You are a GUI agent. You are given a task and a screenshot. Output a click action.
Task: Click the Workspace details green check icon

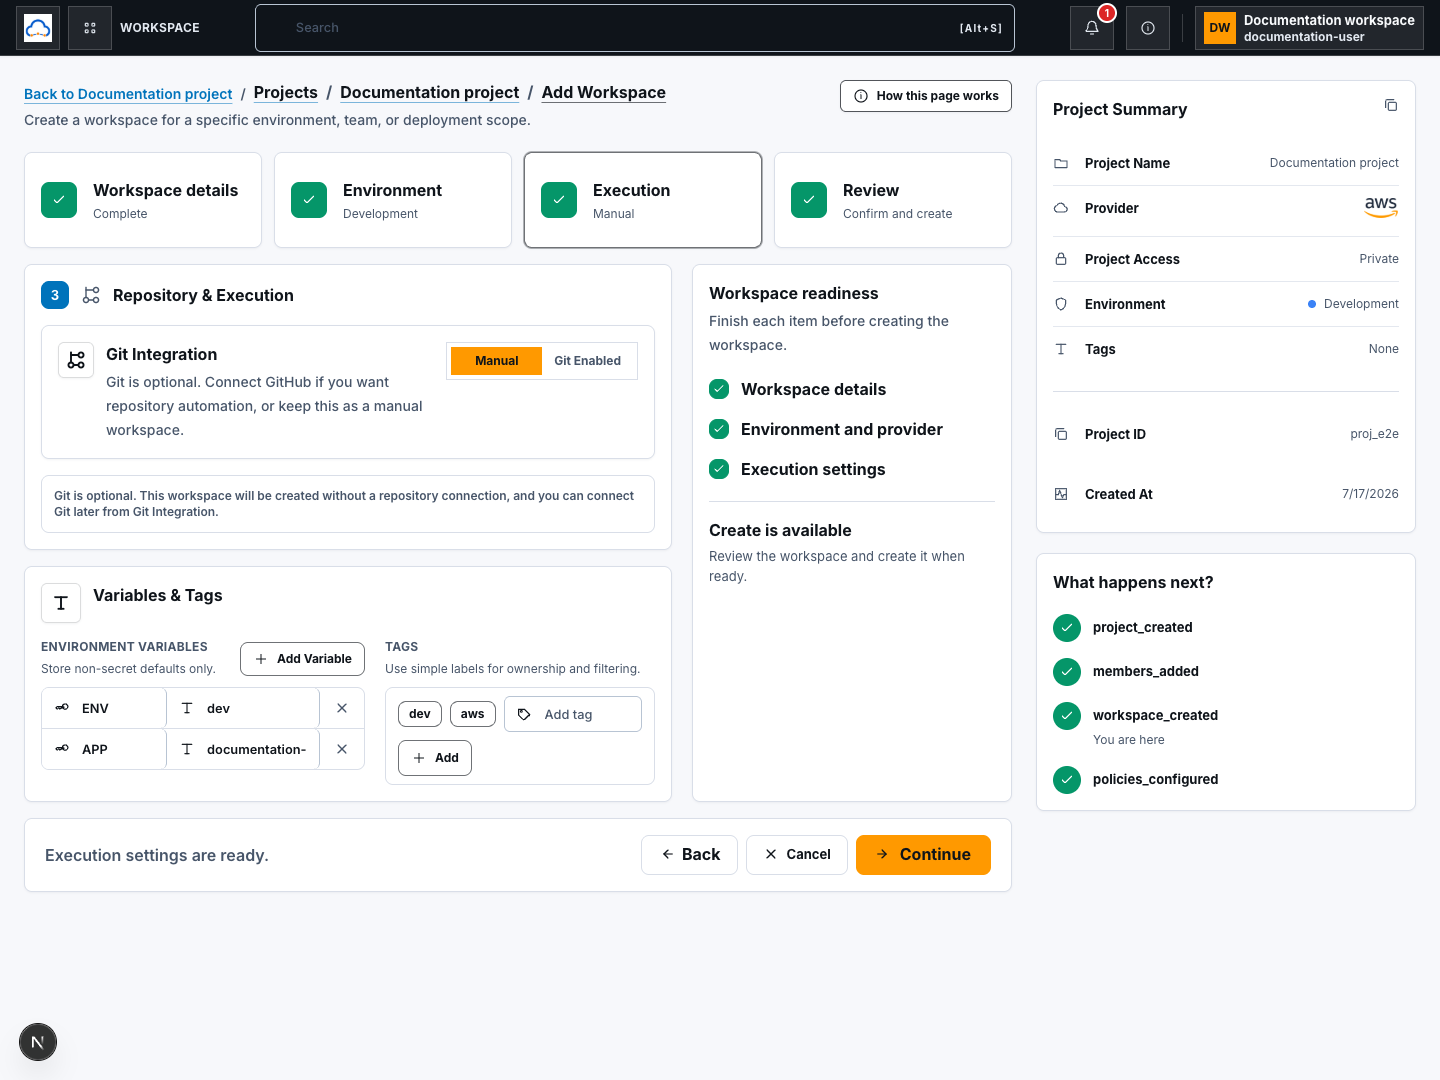(x=59, y=200)
